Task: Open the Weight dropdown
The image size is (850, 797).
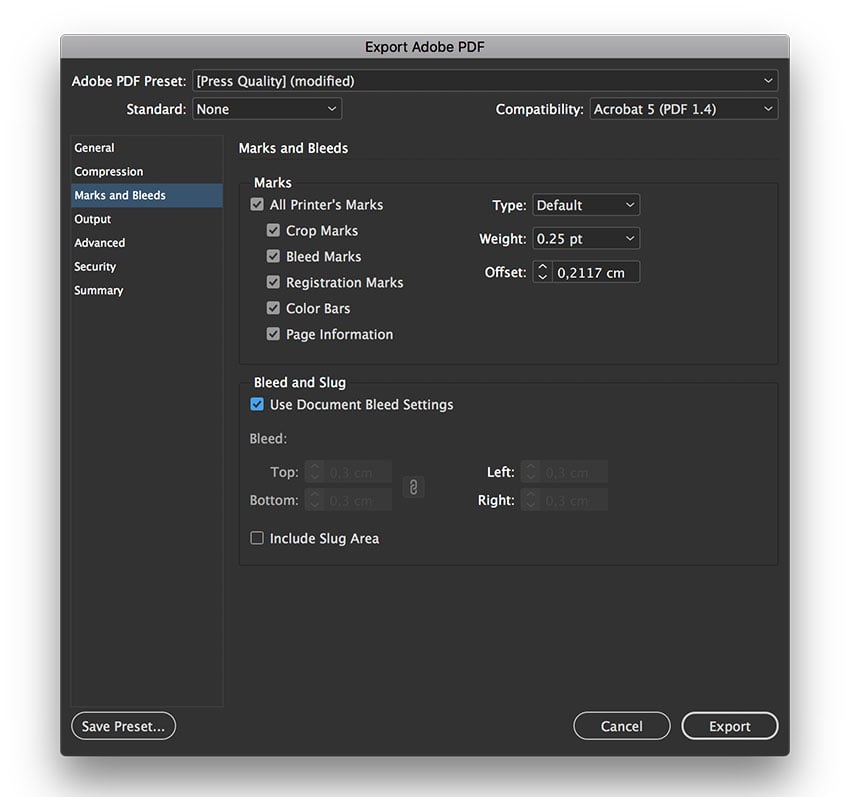Action: [586, 238]
